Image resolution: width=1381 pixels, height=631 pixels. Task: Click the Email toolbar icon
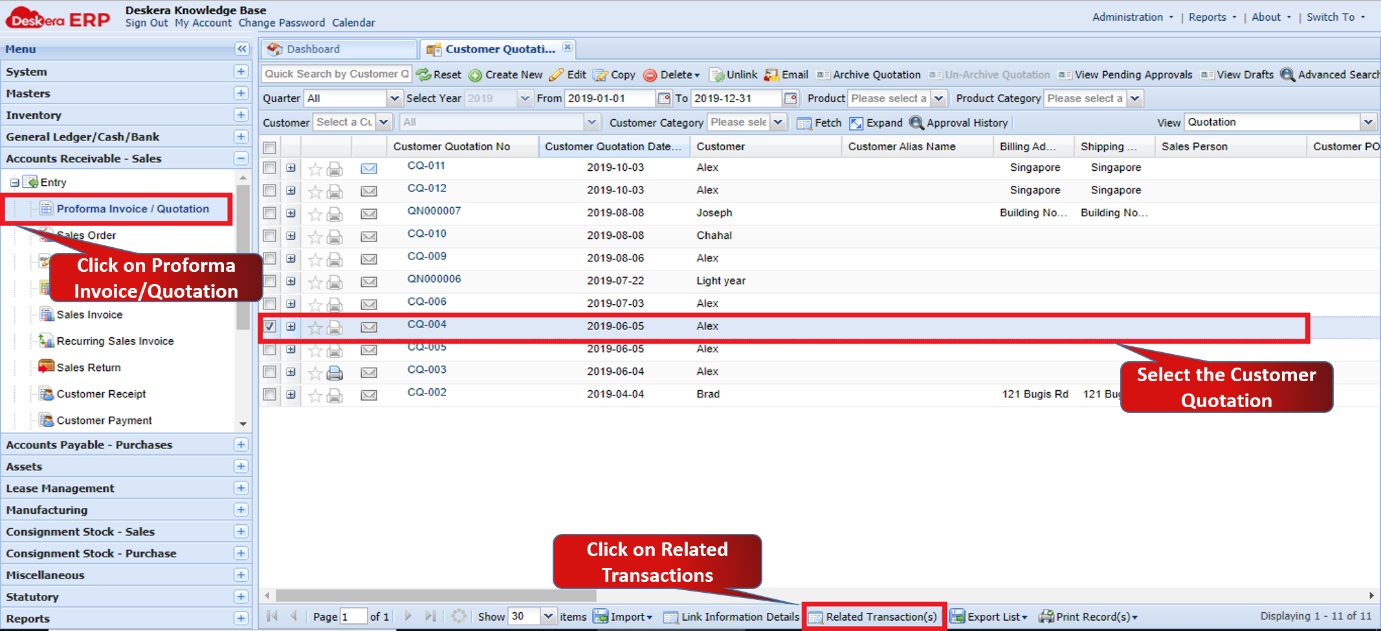coord(771,75)
